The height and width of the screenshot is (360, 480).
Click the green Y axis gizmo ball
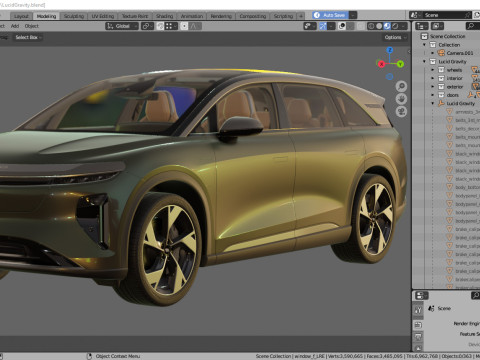coord(400,64)
